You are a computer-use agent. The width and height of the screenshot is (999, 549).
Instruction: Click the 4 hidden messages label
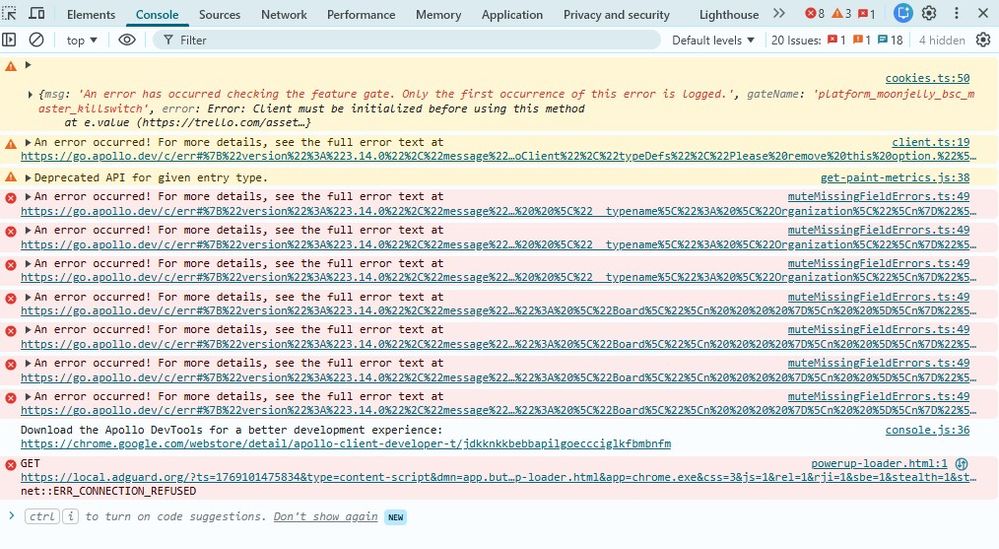pos(942,40)
